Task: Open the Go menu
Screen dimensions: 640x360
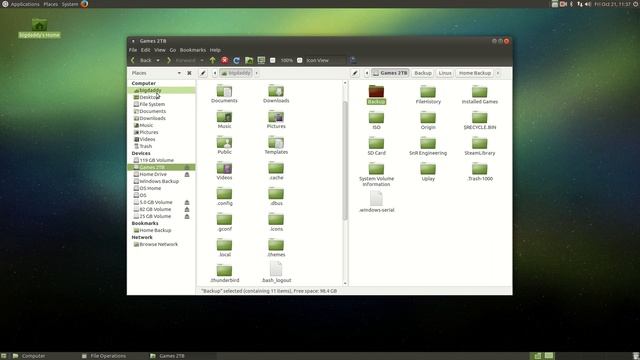Action: tap(173, 50)
